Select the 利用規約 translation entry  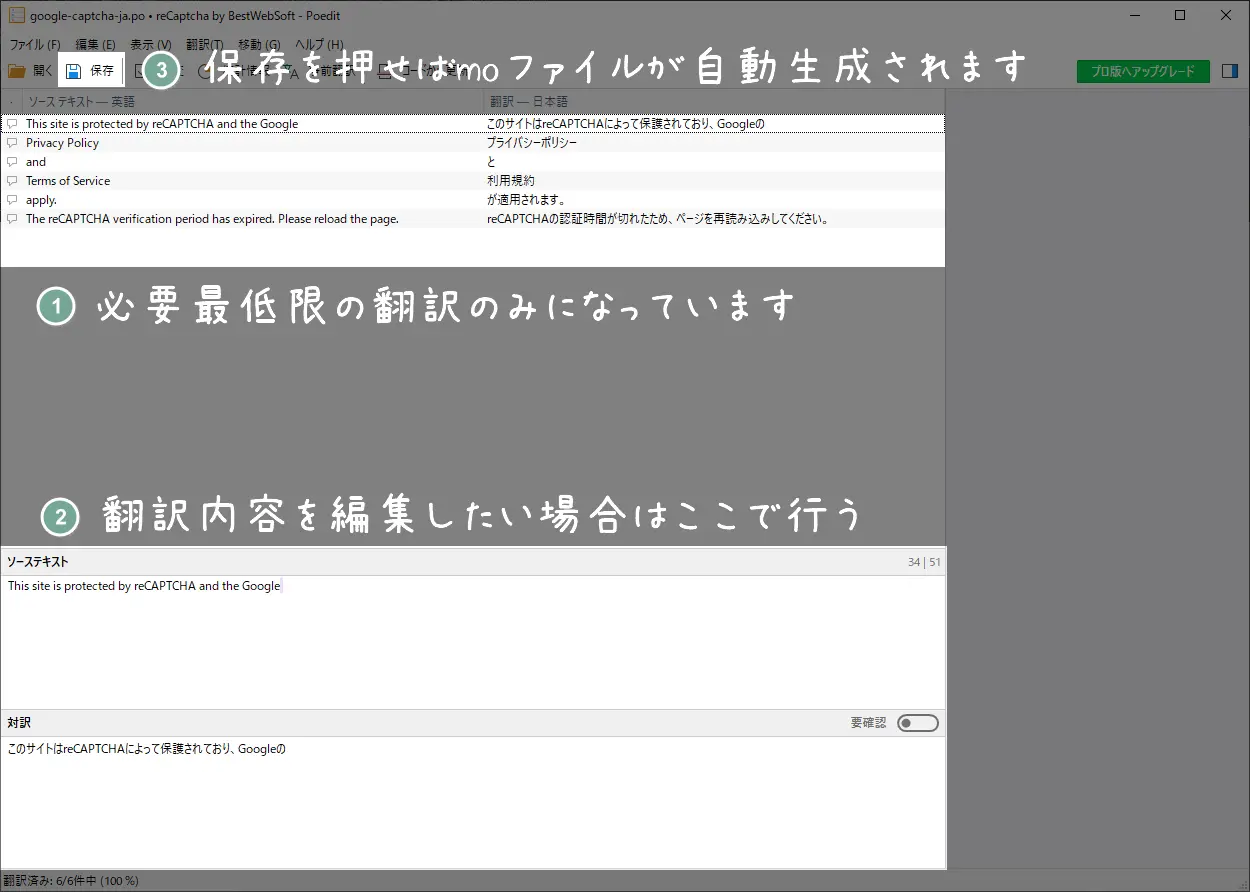coord(511,181)
